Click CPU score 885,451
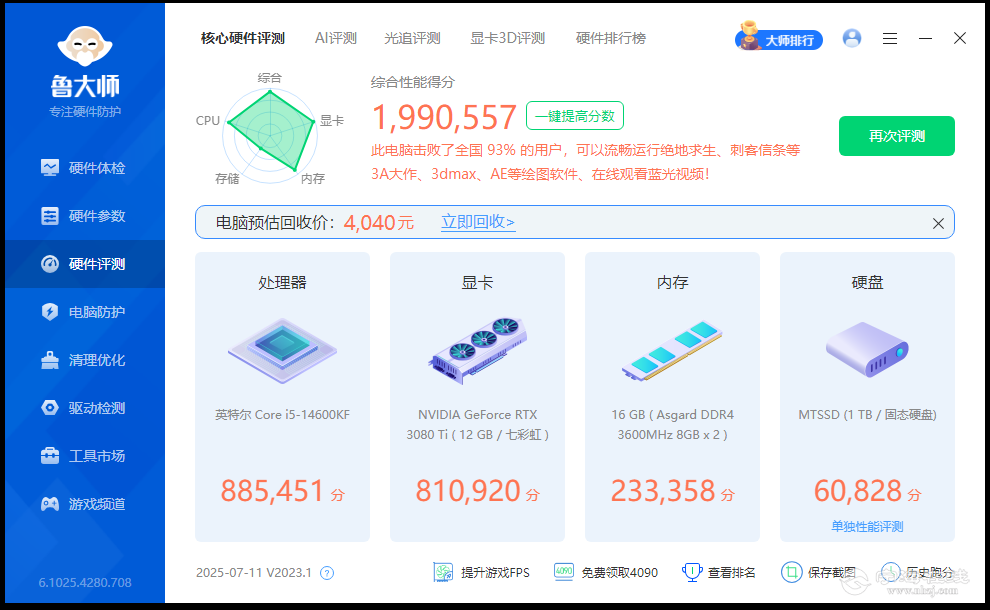The height and width of the screenshot is (610, 990). 272,491
